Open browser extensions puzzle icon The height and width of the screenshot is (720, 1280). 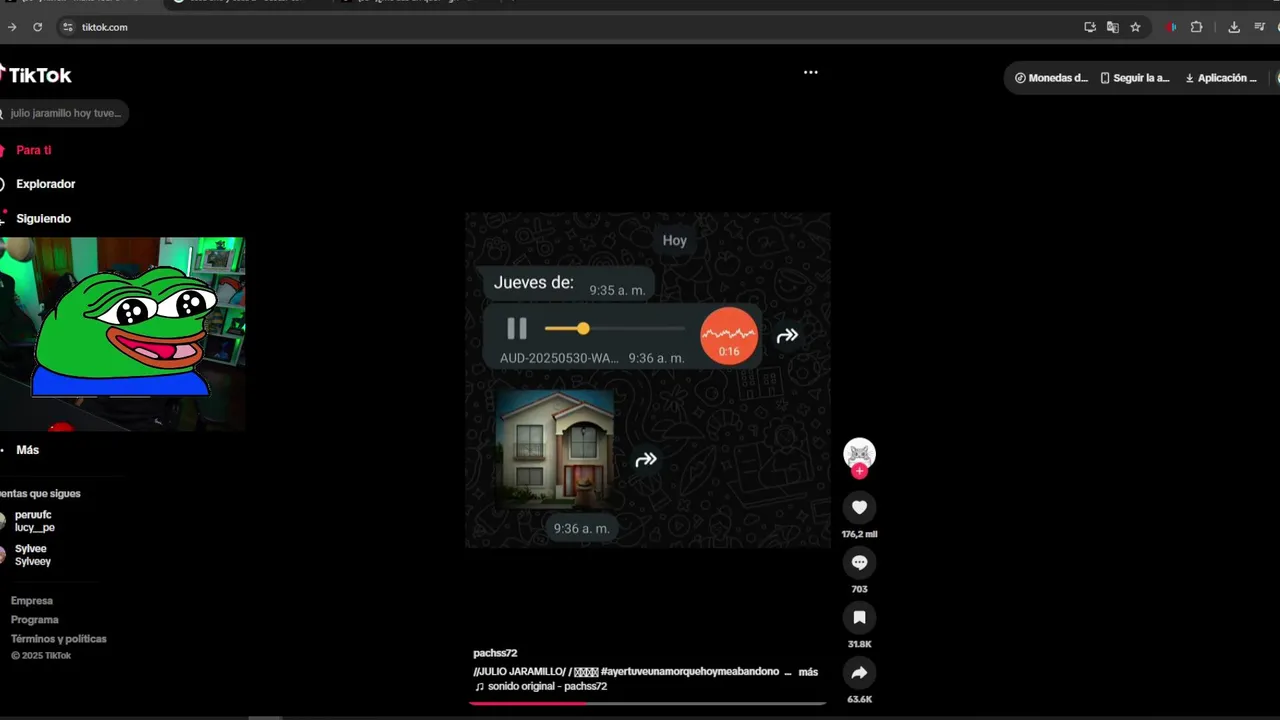(1196, 27)
